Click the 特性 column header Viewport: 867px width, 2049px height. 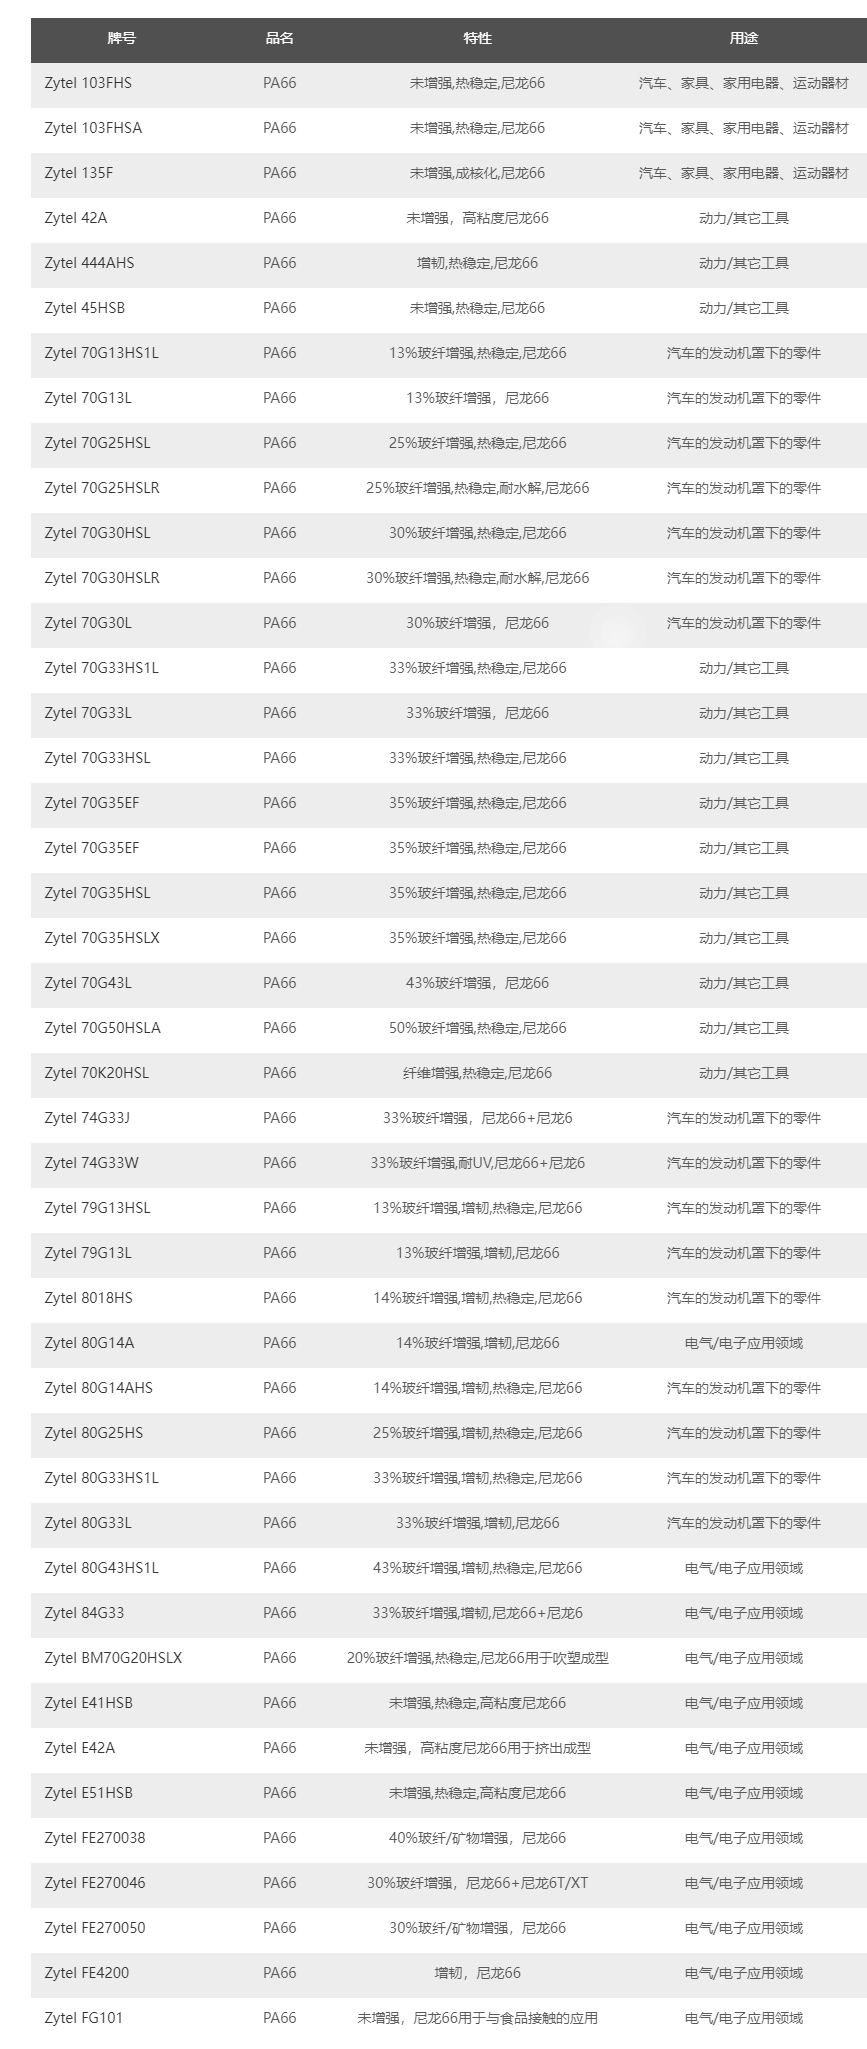(x=477, y=38)
